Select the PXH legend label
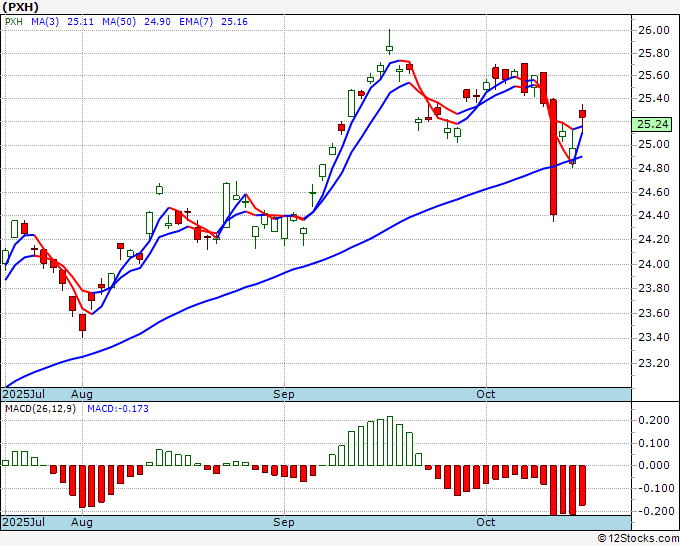 [14, 22]
